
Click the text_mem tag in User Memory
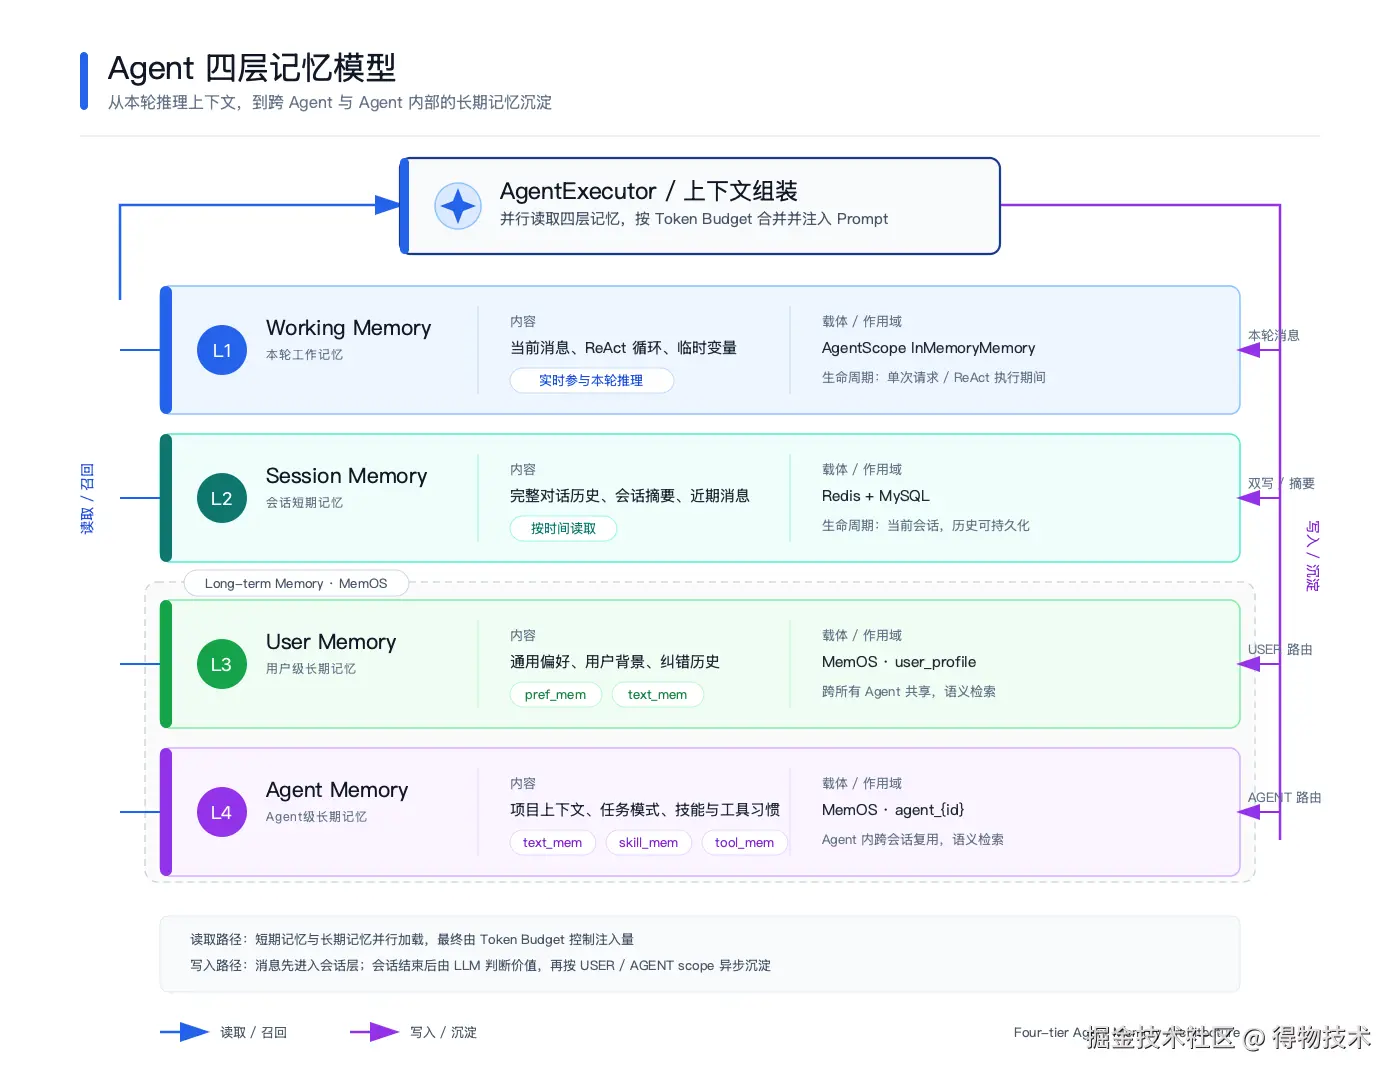click(x=657, y=695)
